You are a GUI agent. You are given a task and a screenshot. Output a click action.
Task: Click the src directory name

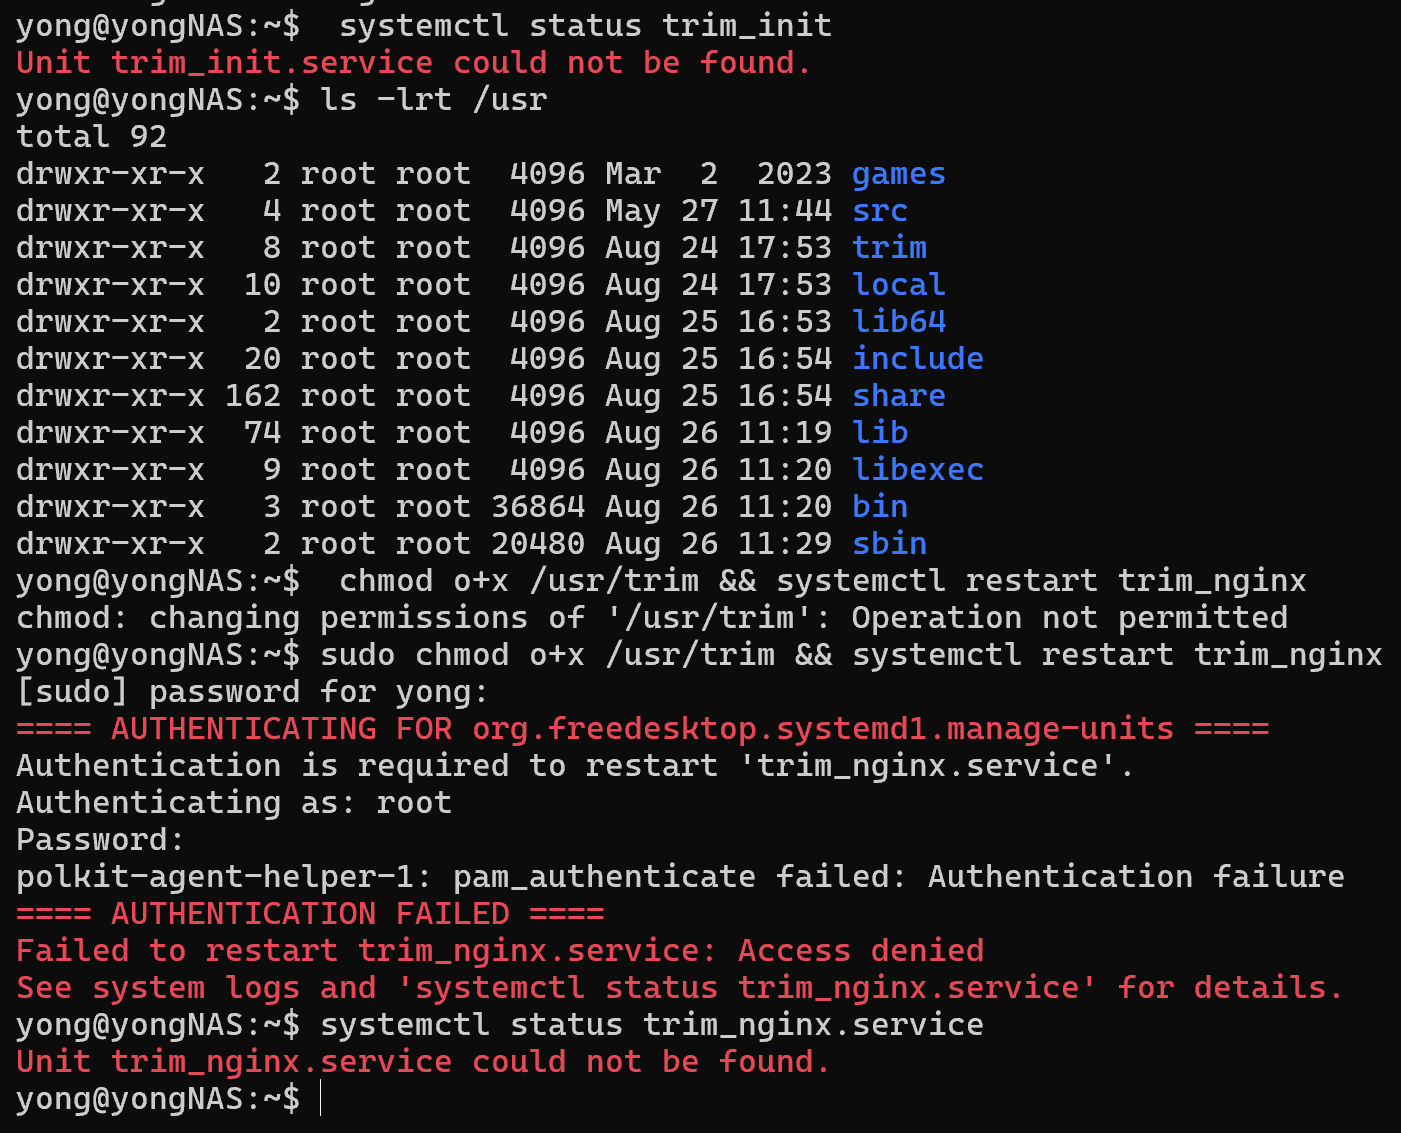[x=880, y=211]
